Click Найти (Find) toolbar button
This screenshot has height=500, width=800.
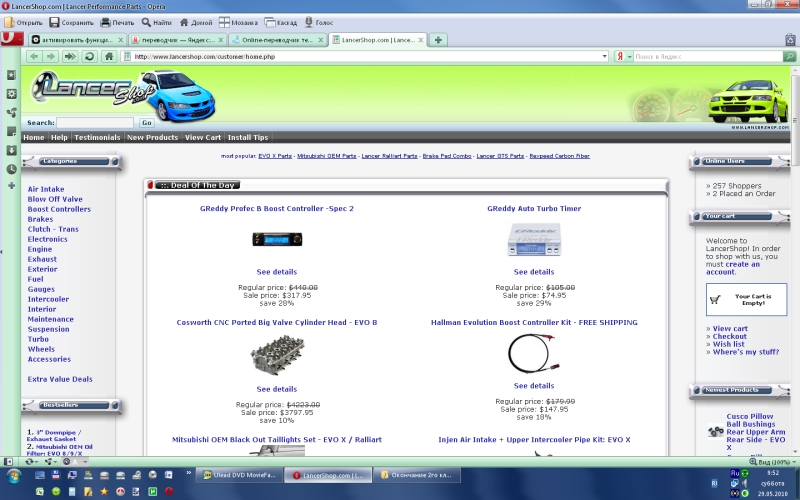tap(157, 22)
